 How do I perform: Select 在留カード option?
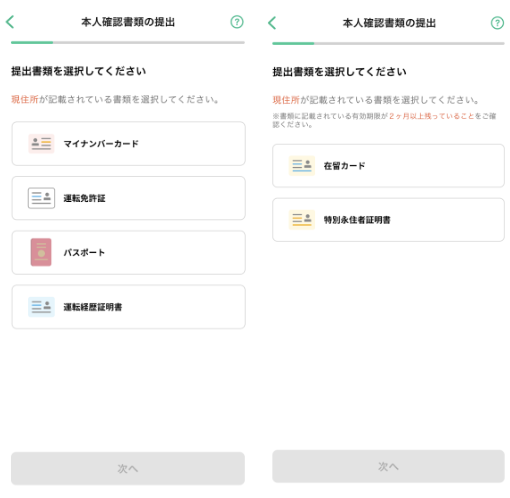point(388,166)
